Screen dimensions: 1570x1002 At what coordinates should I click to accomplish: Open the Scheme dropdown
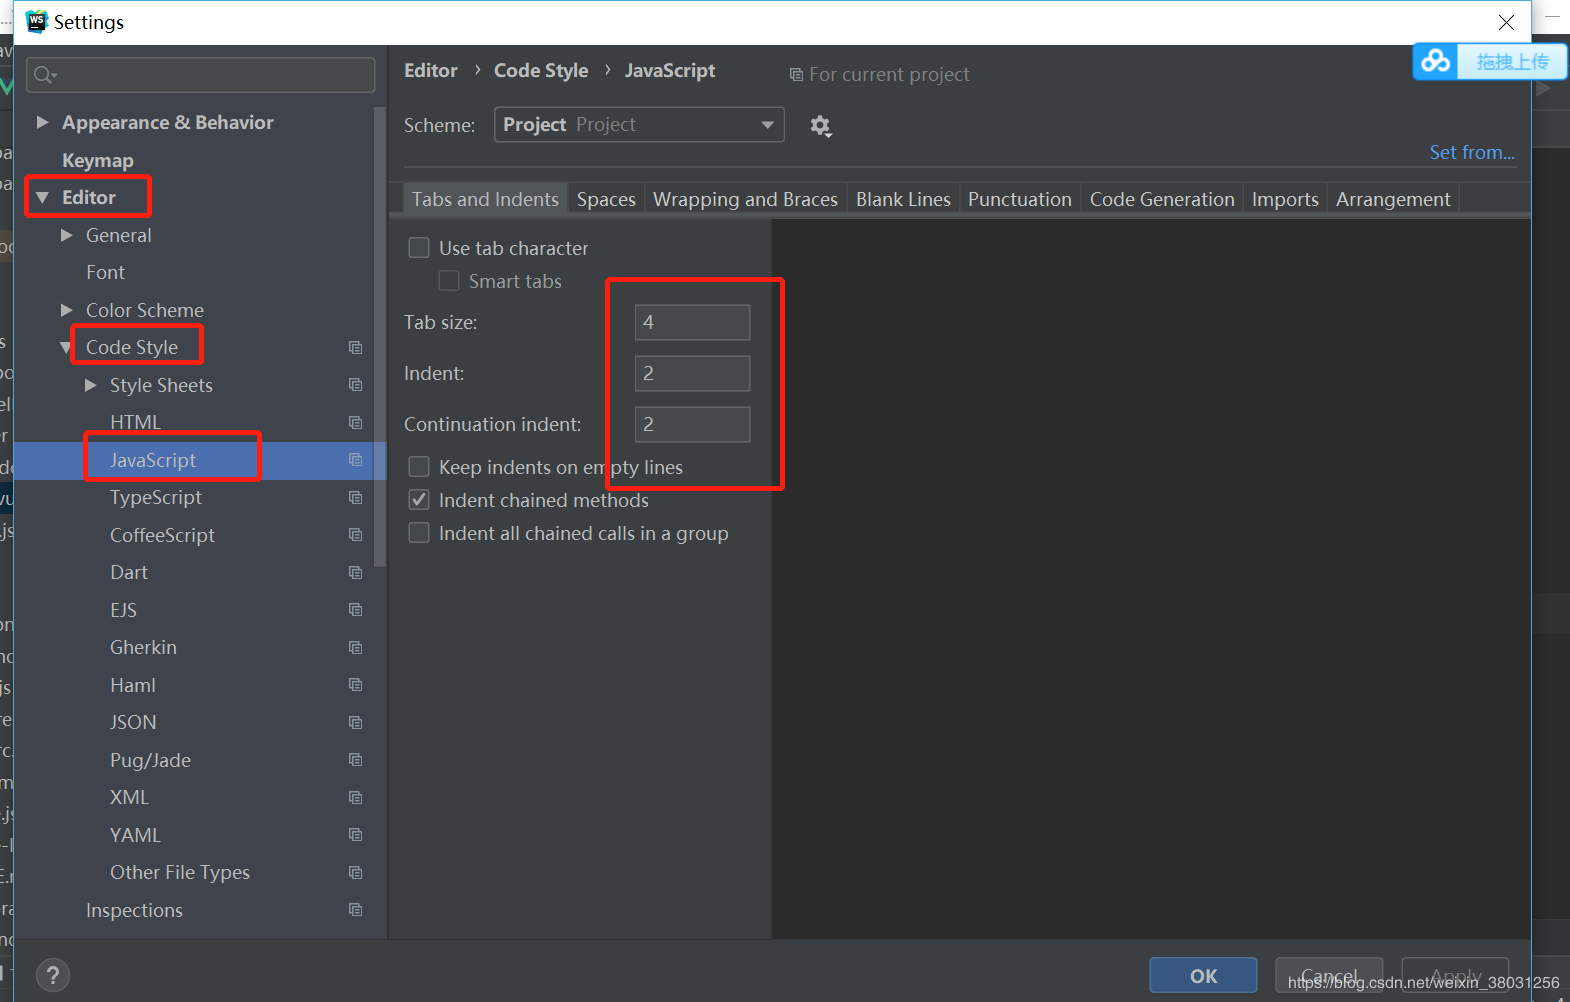639,125
